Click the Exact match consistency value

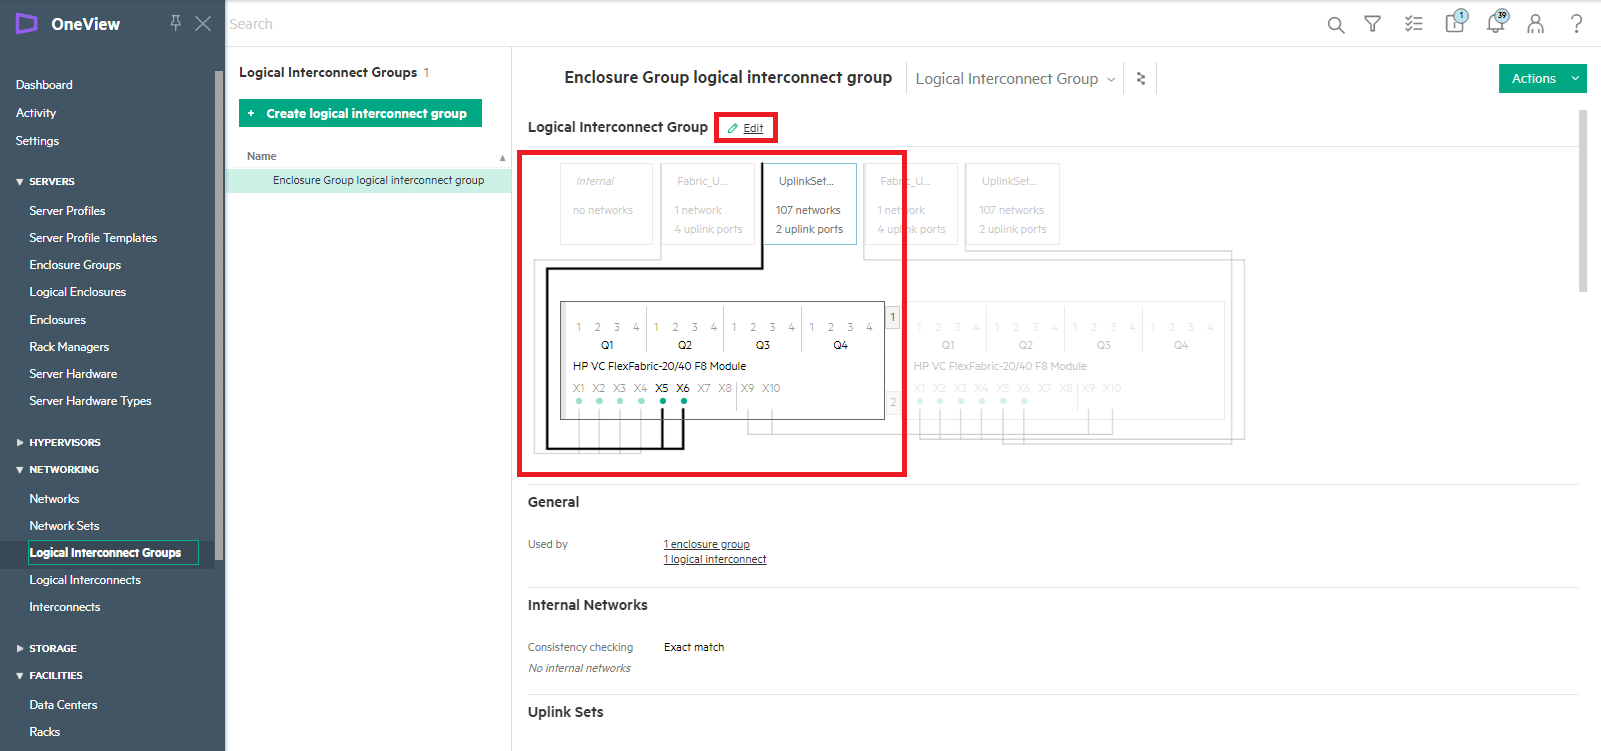pos(694,648)
